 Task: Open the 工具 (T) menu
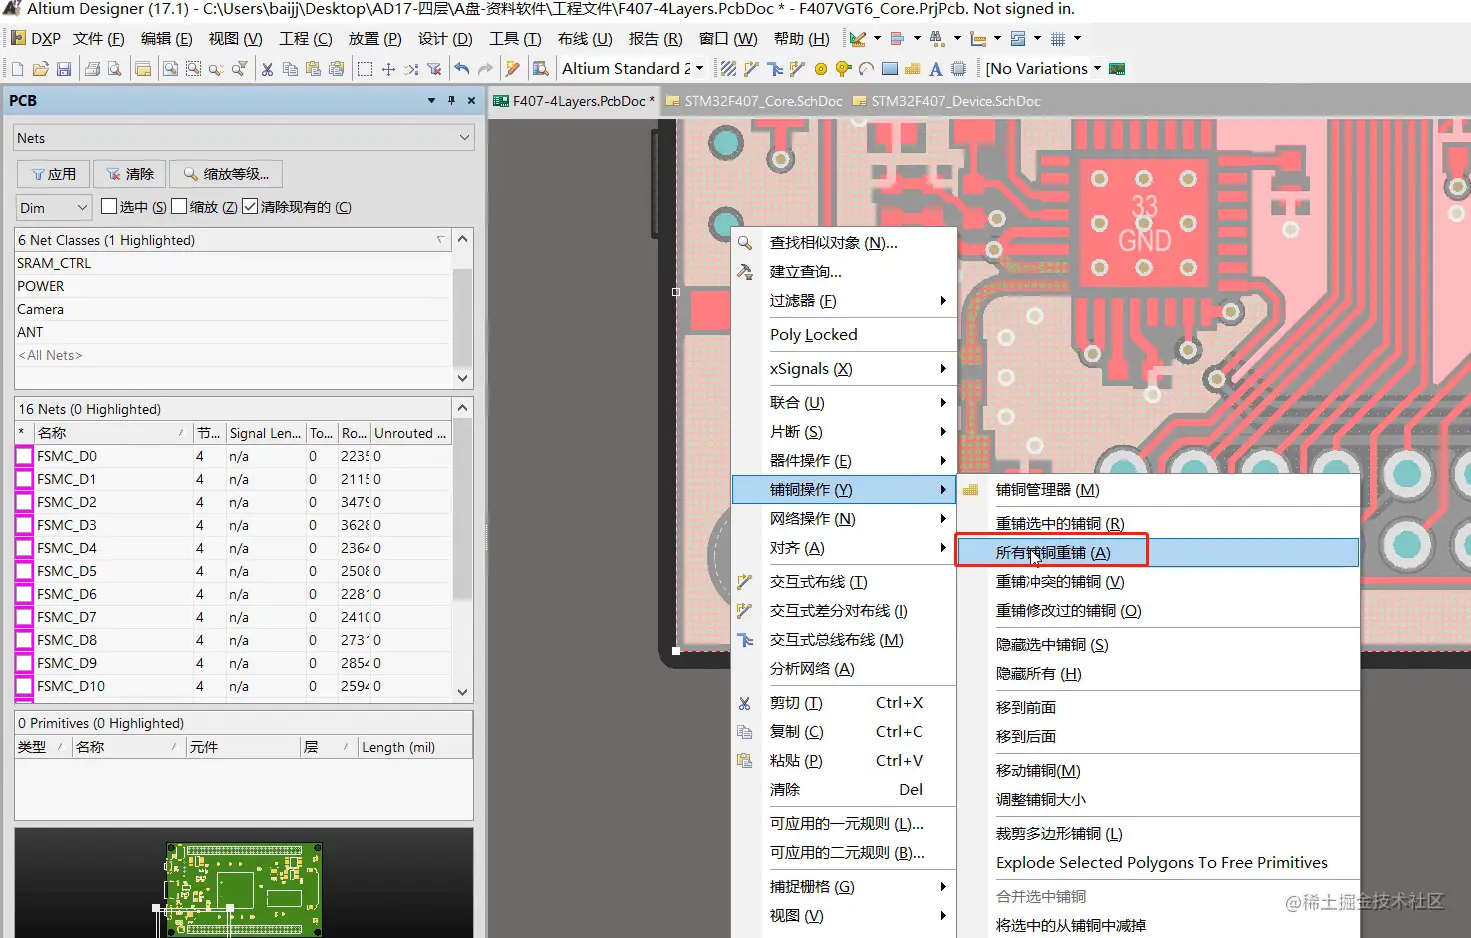click(x=515, y=39)
